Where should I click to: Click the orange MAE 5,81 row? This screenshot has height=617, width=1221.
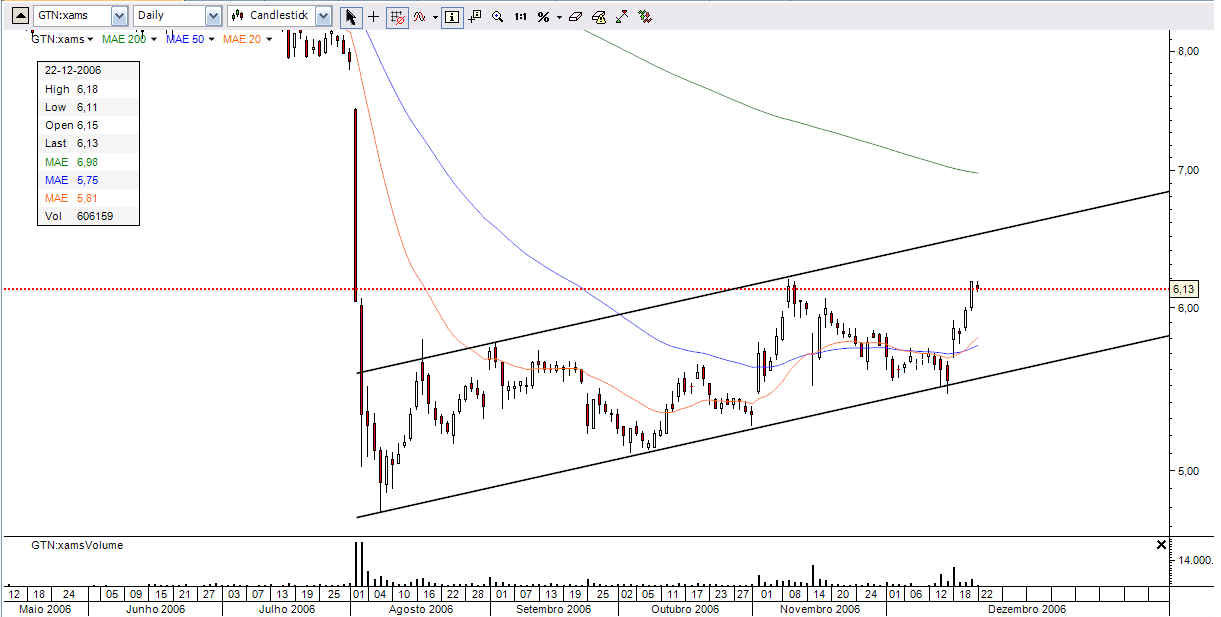88,198
